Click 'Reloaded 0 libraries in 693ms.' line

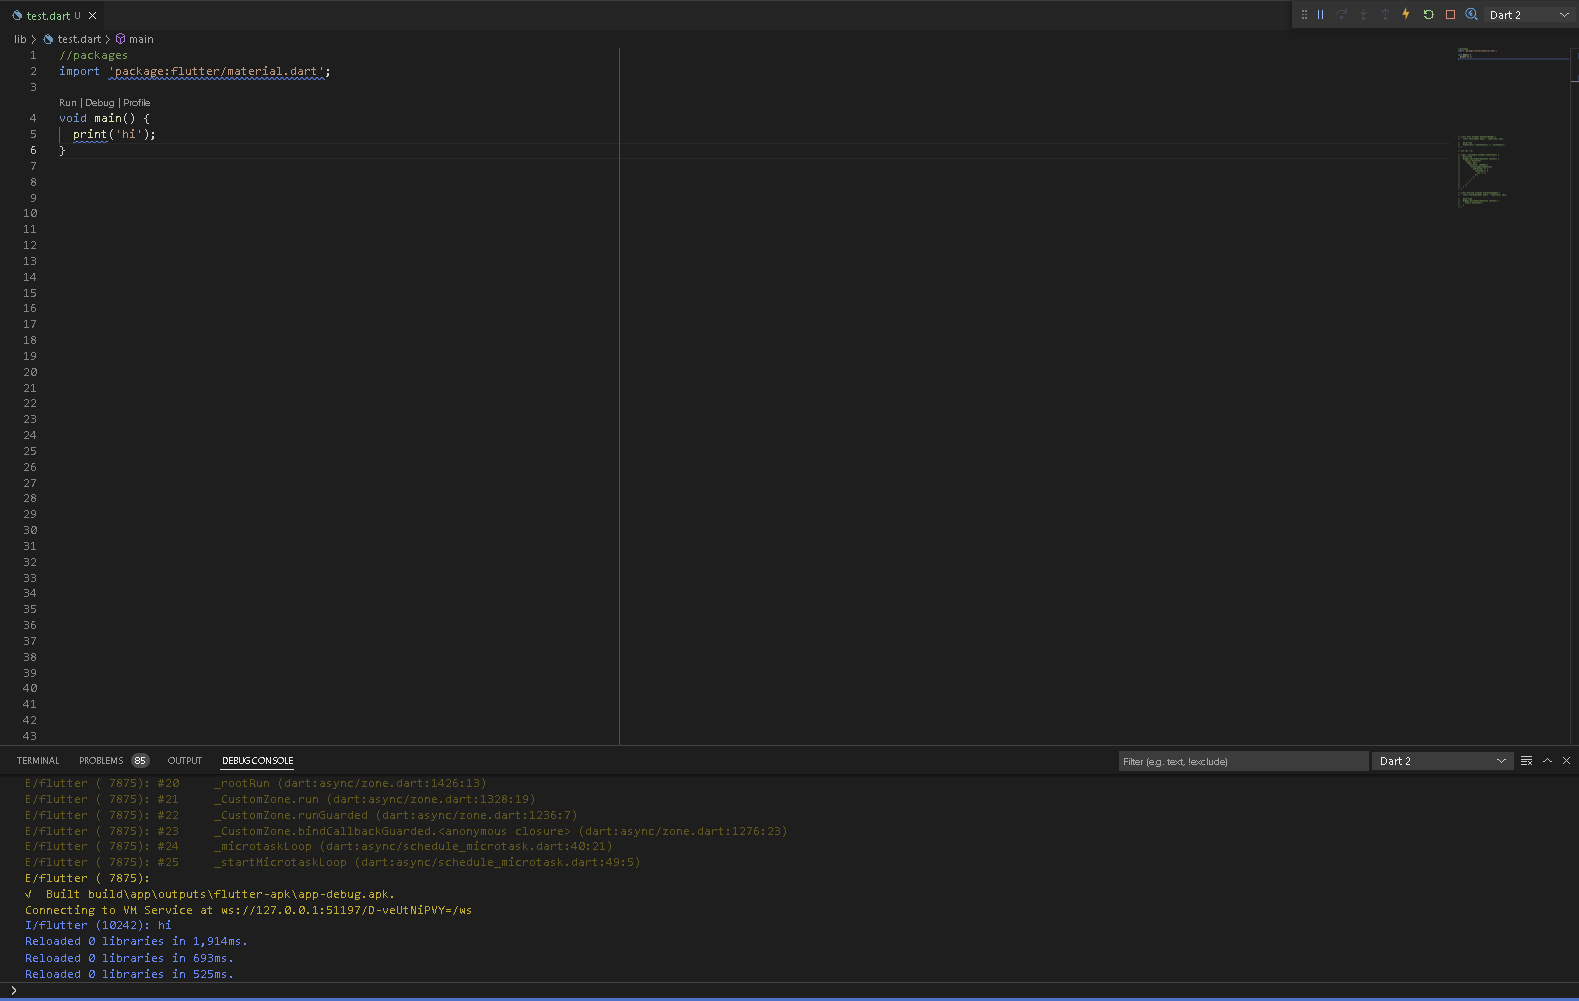(x=129, y=958)
